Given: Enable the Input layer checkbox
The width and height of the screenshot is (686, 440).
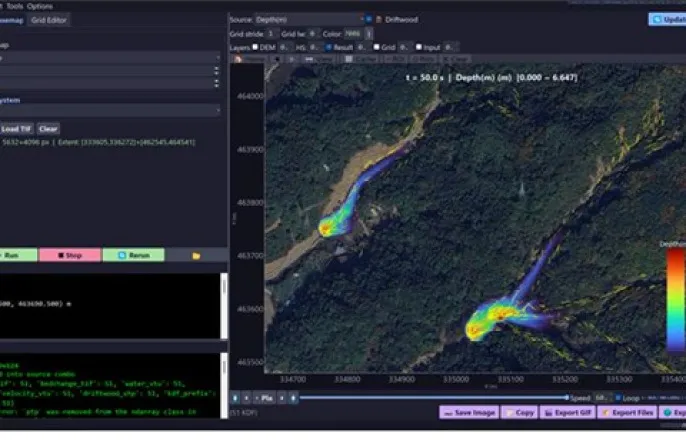Looking at the screenshot, I should tap(419, 47).
